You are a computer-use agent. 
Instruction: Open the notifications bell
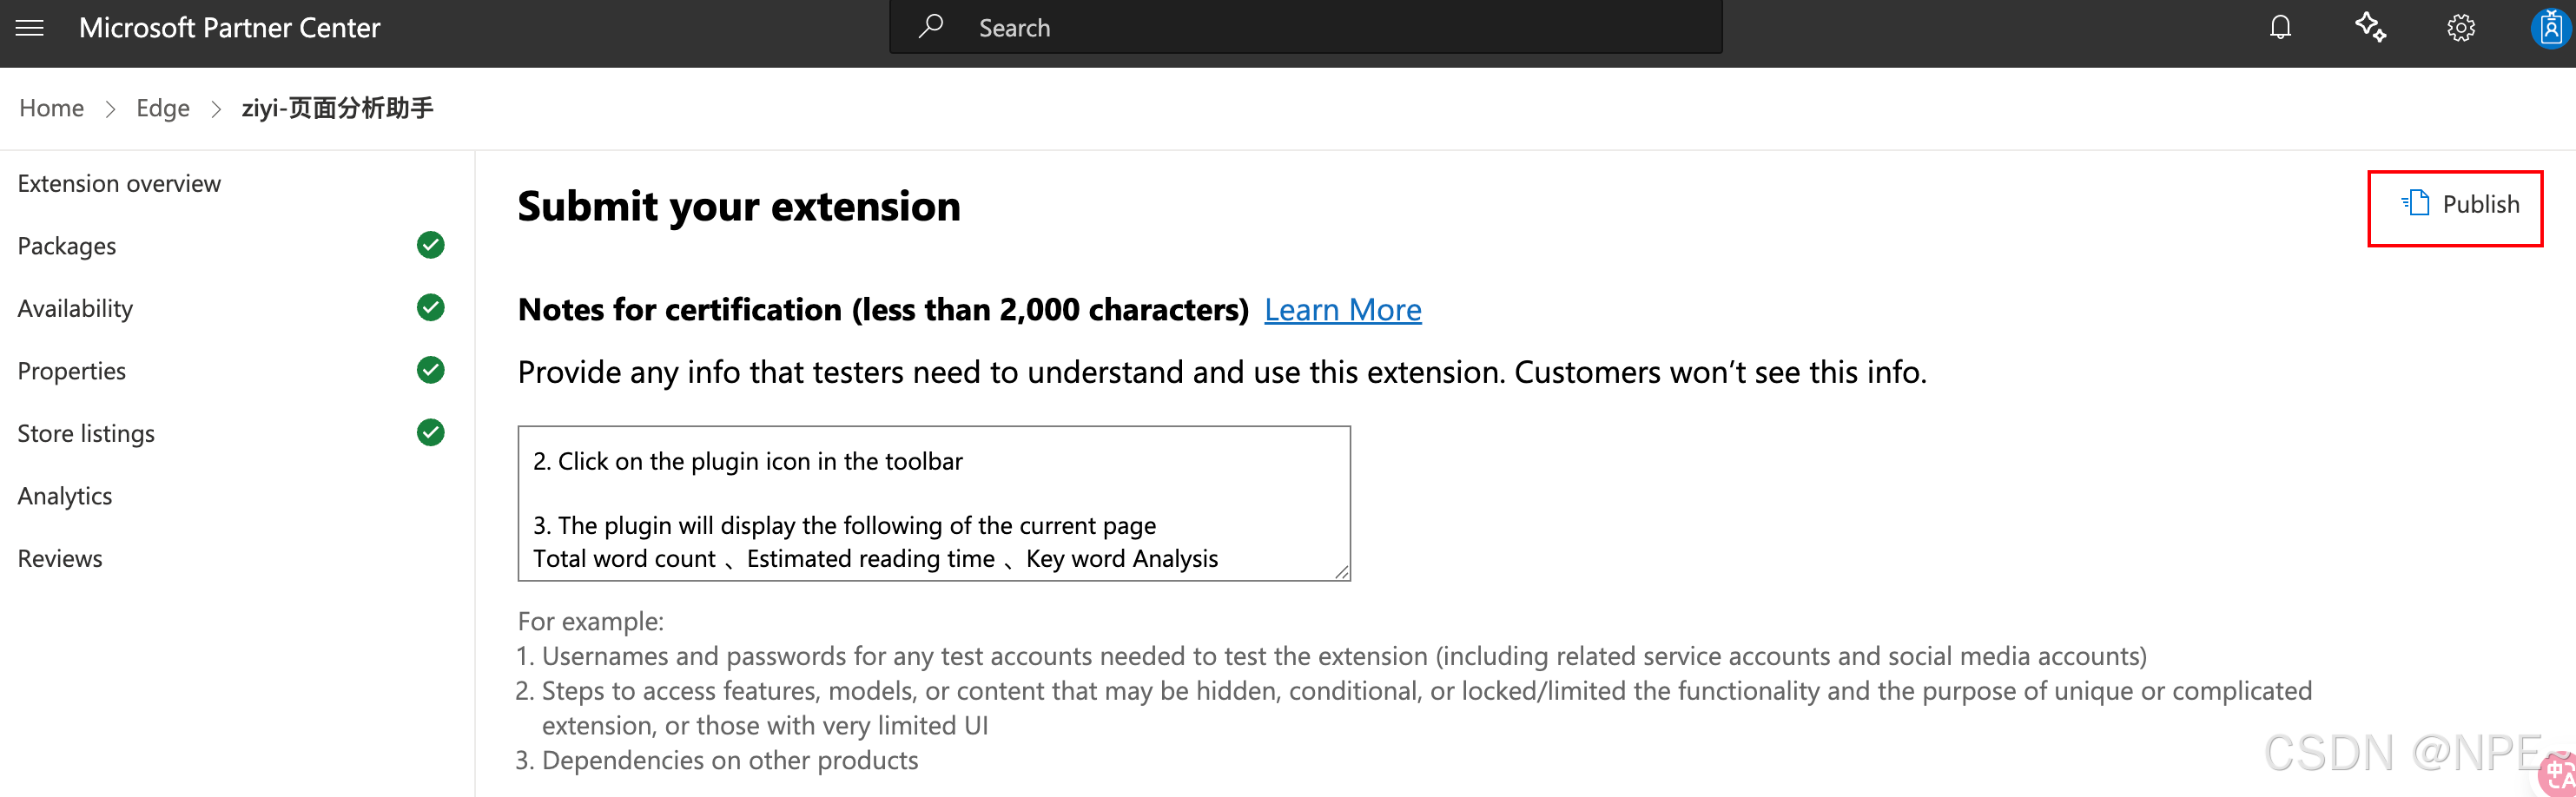pos(2280,27)
